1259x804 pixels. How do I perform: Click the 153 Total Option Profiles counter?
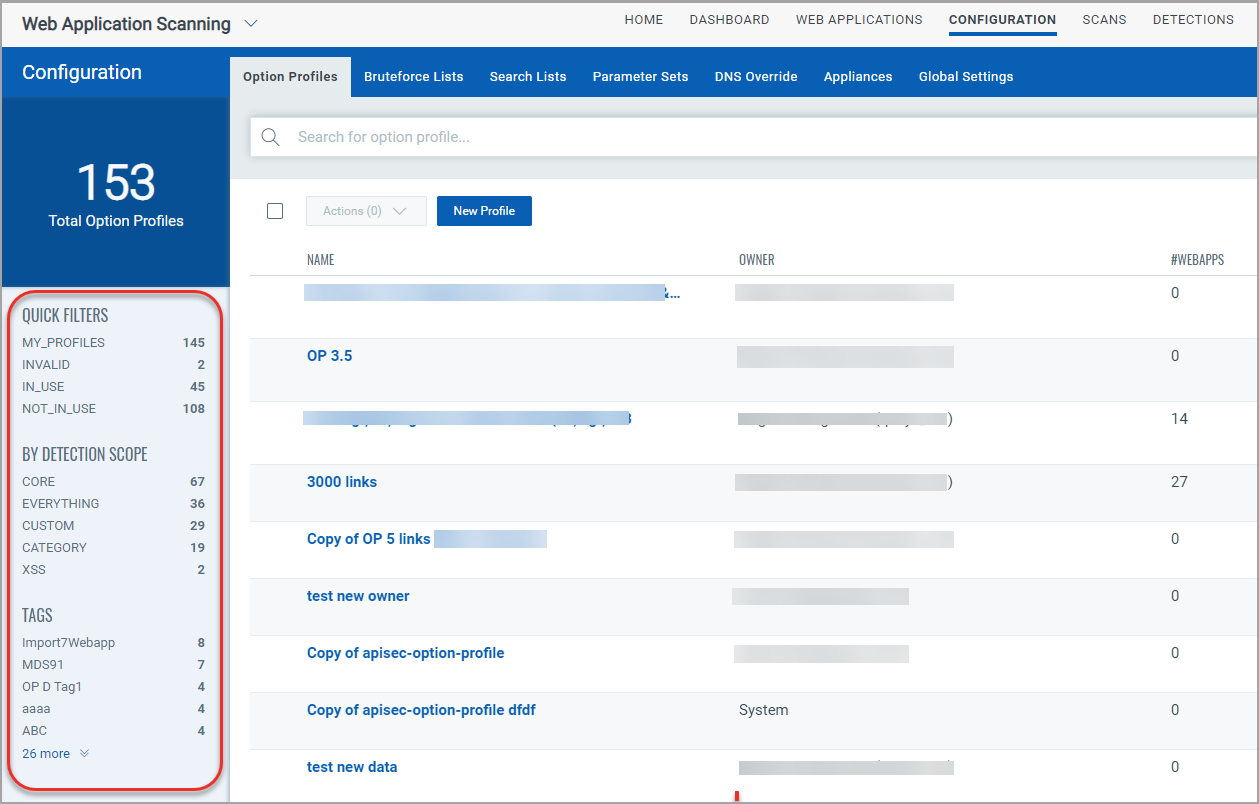pyautogui.click(x=116, y=195)
